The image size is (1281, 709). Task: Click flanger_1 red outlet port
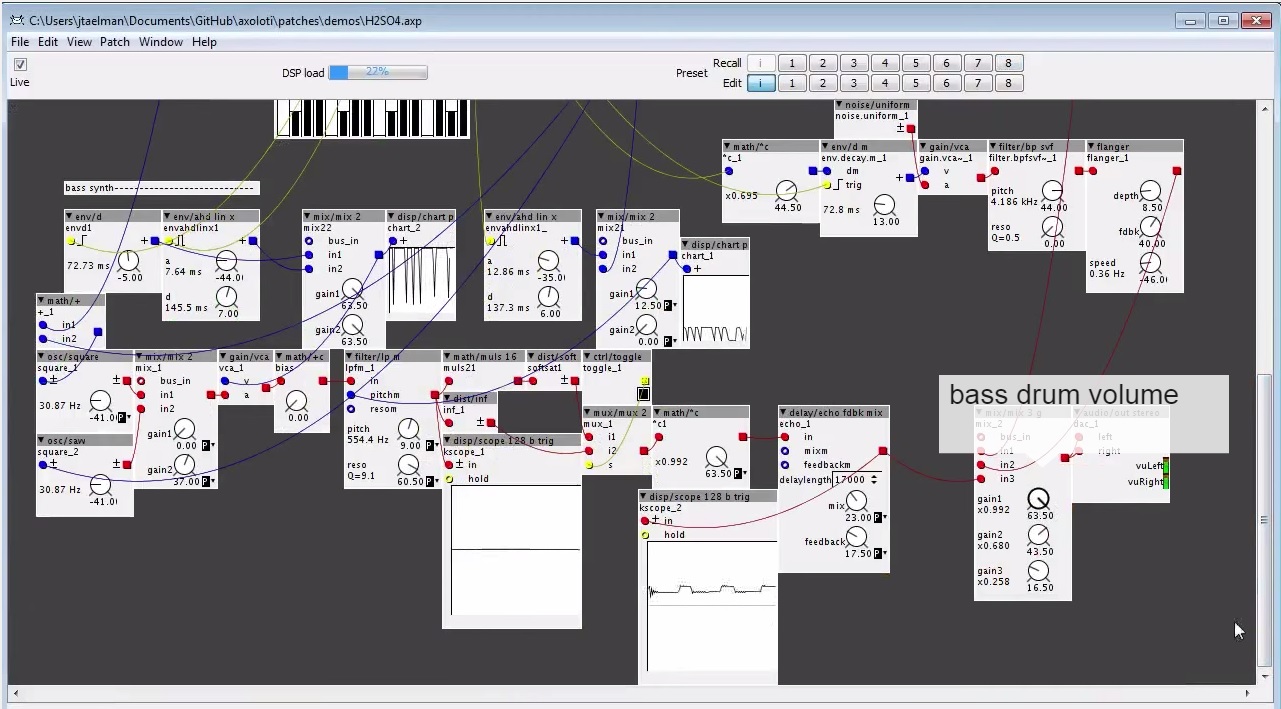point(1177,171)
